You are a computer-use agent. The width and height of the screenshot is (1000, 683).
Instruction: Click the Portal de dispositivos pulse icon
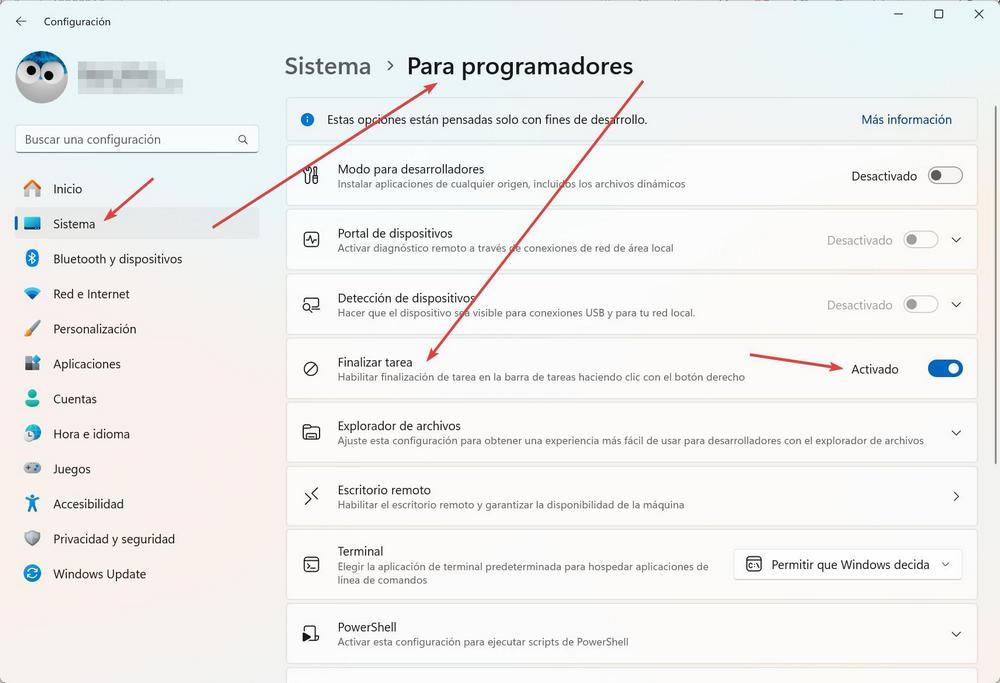coord(311,240)
